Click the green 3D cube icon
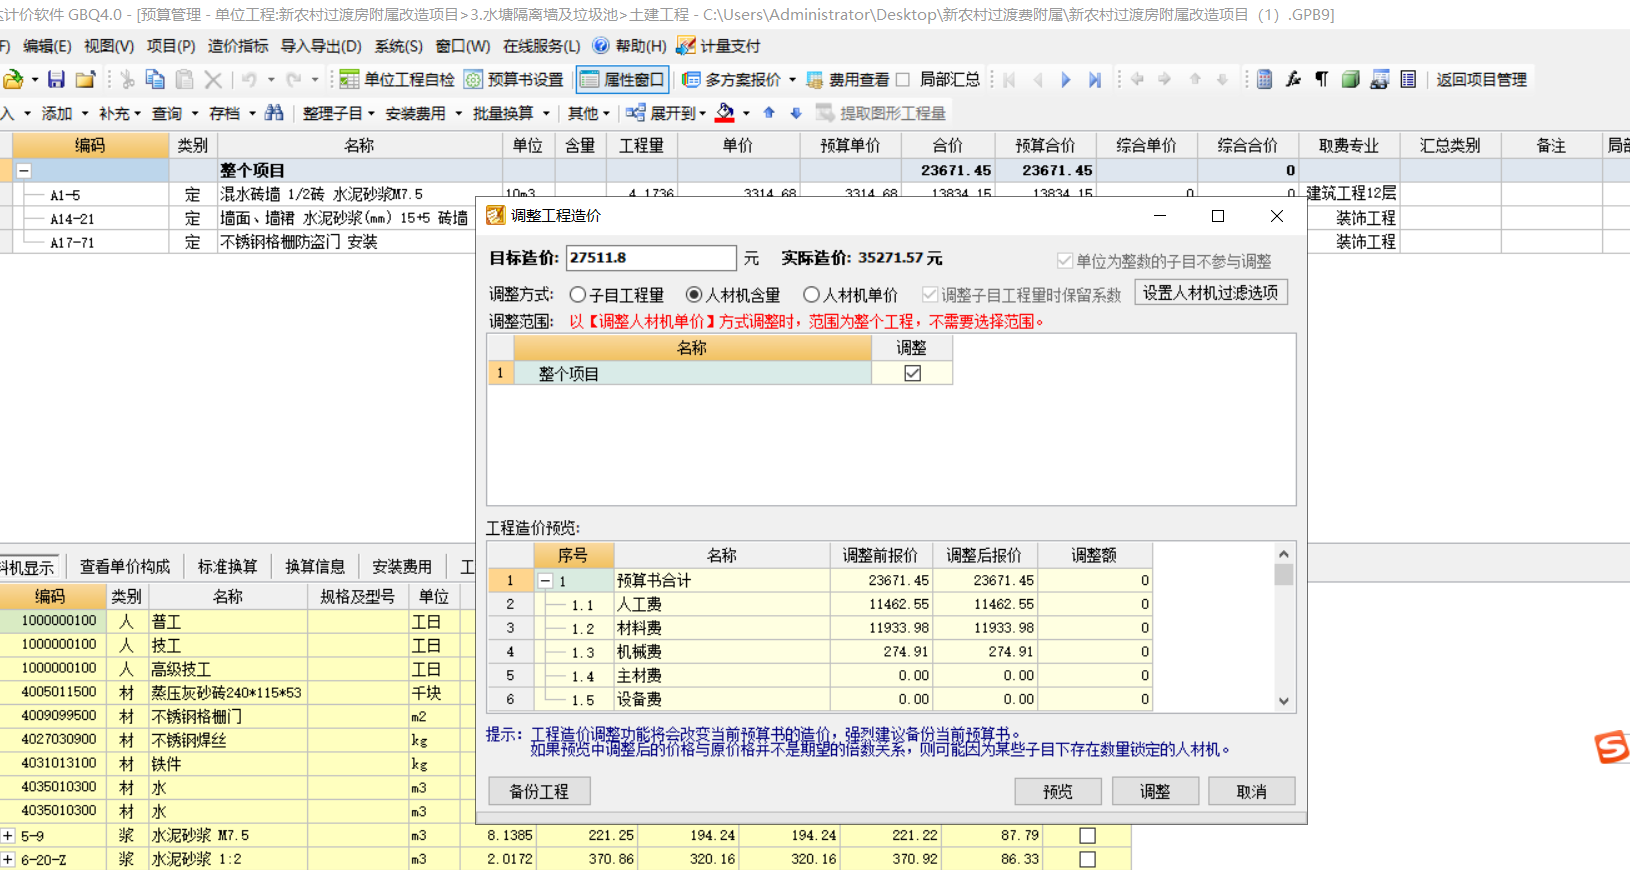The width and height of the screenshot is (1630, 870). pyautogui.click(x=1351, y=79)
